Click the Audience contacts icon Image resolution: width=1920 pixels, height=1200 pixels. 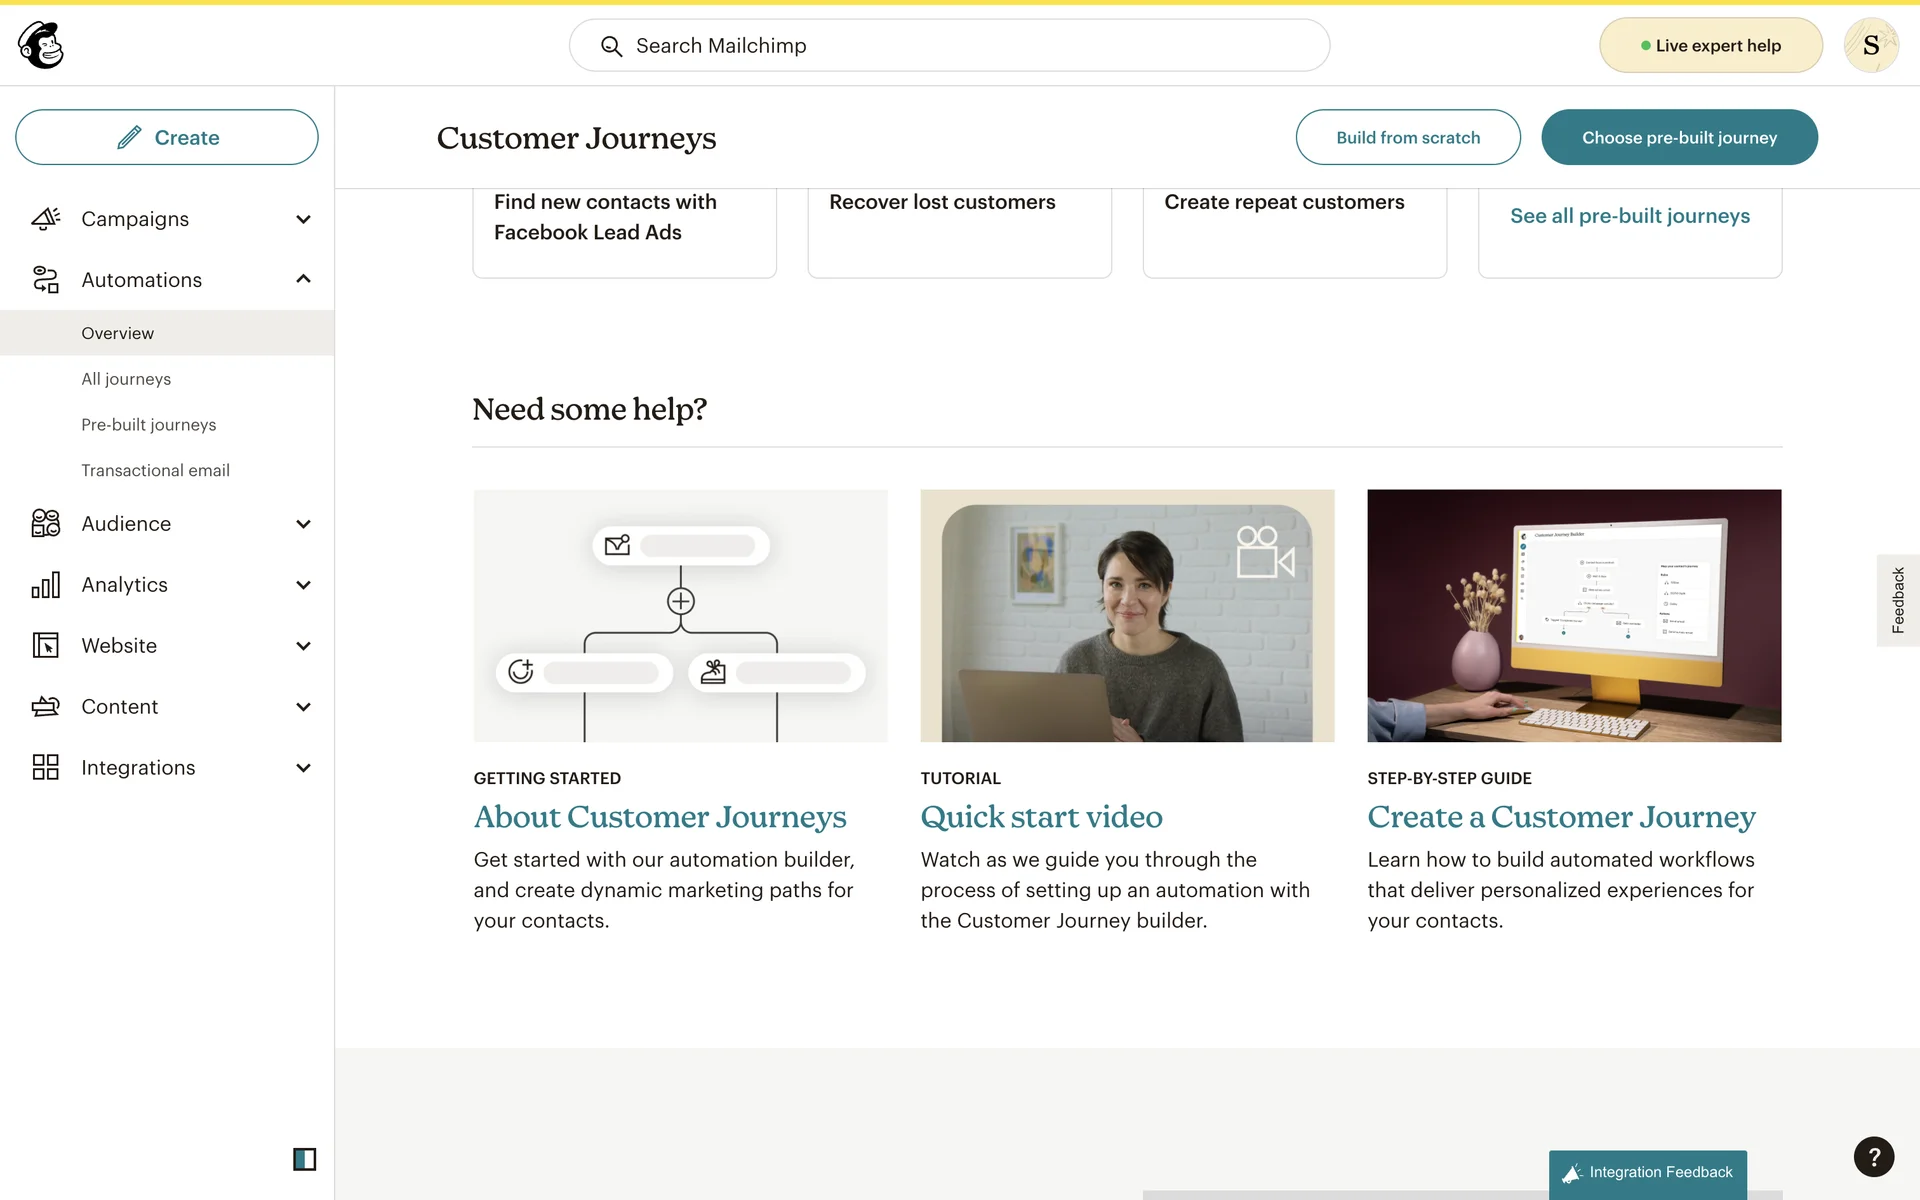46,523
